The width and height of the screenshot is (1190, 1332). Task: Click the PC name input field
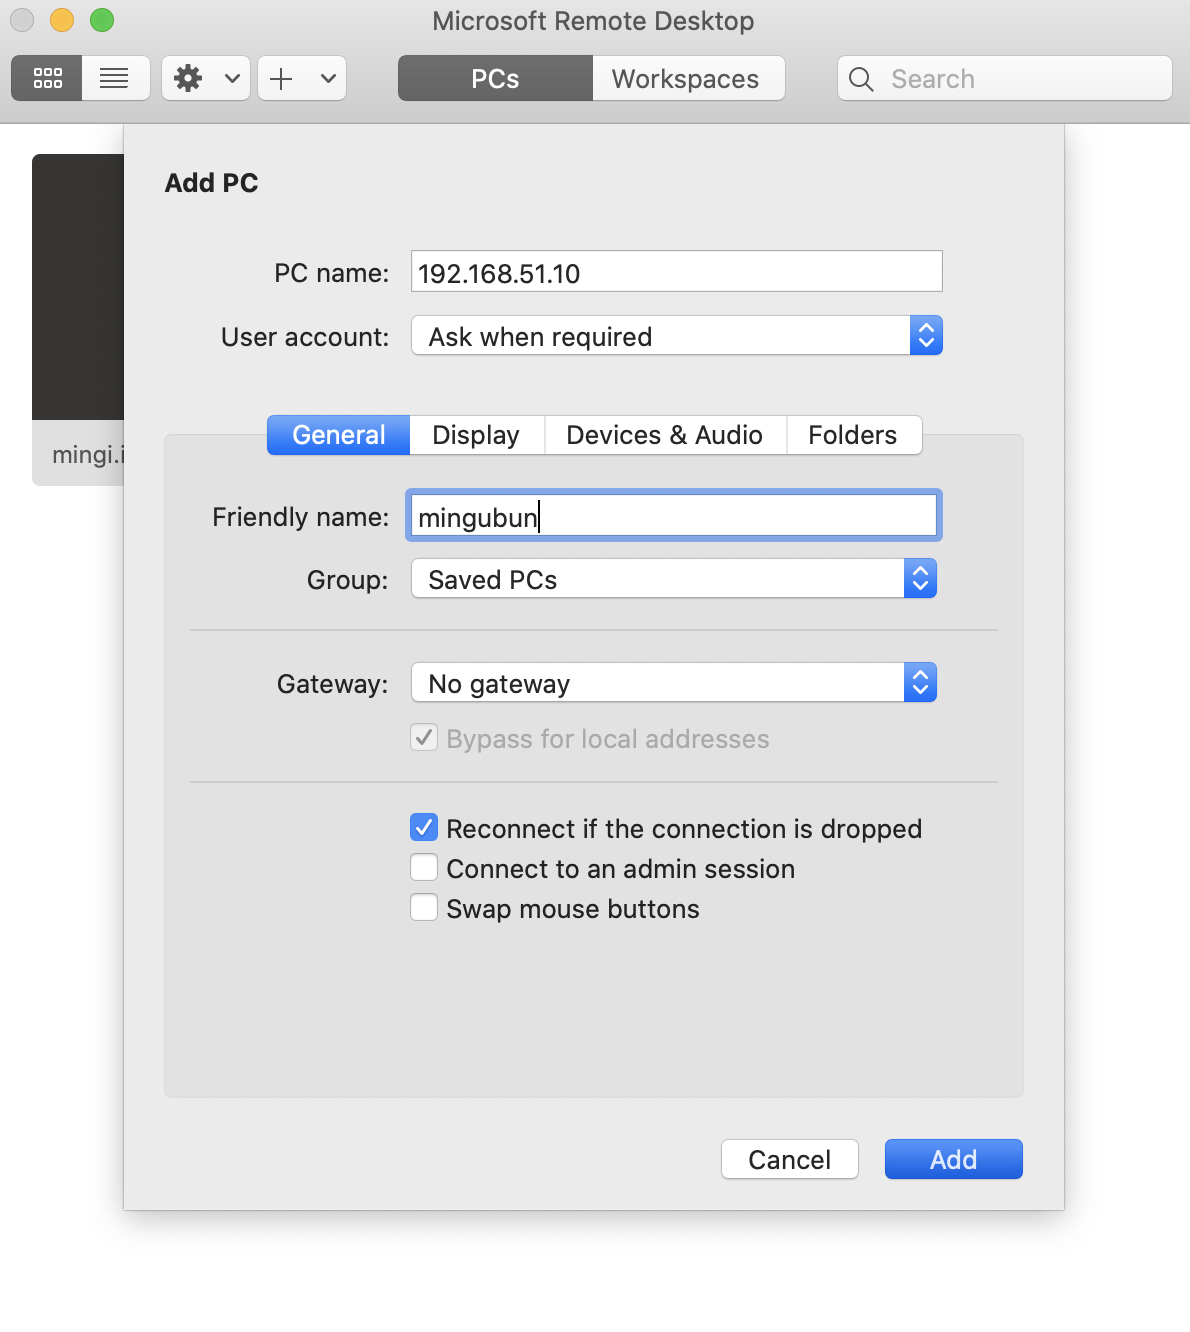[x=677, y=272]
